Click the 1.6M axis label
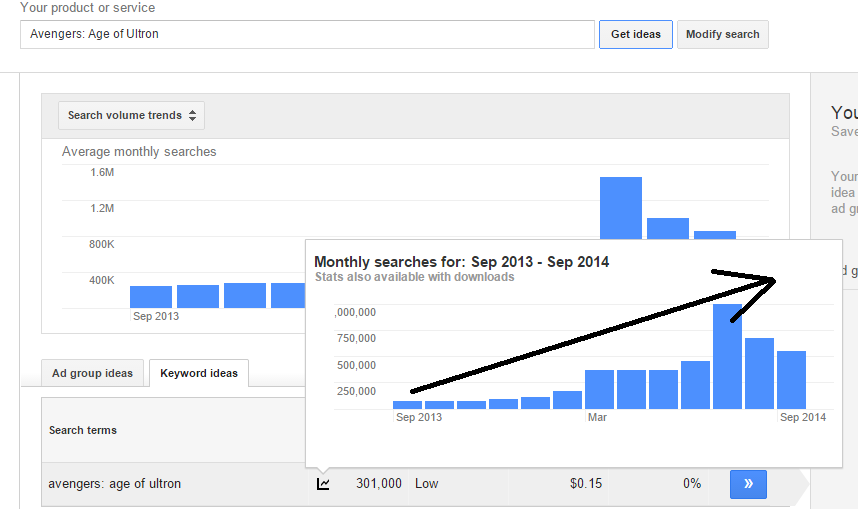The image size is (858, 509). (x=102, y=172)
